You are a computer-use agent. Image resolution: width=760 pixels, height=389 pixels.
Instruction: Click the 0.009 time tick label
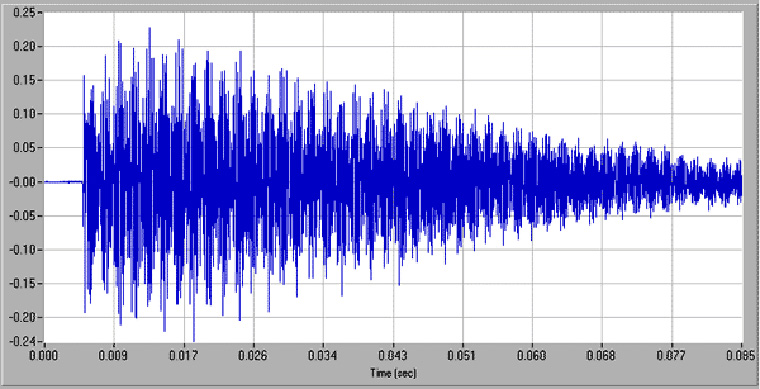[114, 356]
